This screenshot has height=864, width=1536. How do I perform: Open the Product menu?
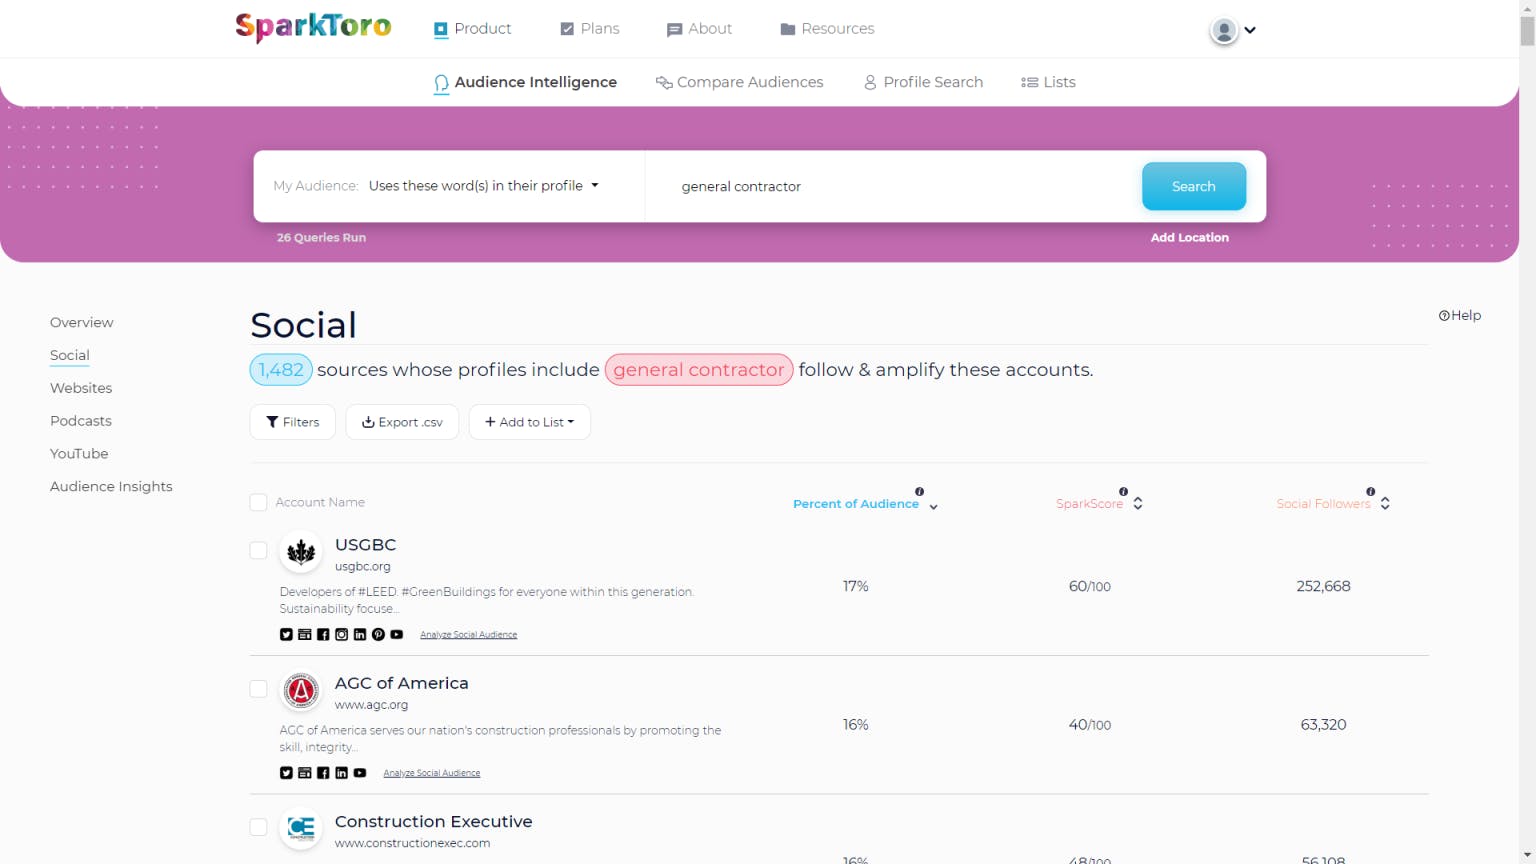tap(472, 29)
